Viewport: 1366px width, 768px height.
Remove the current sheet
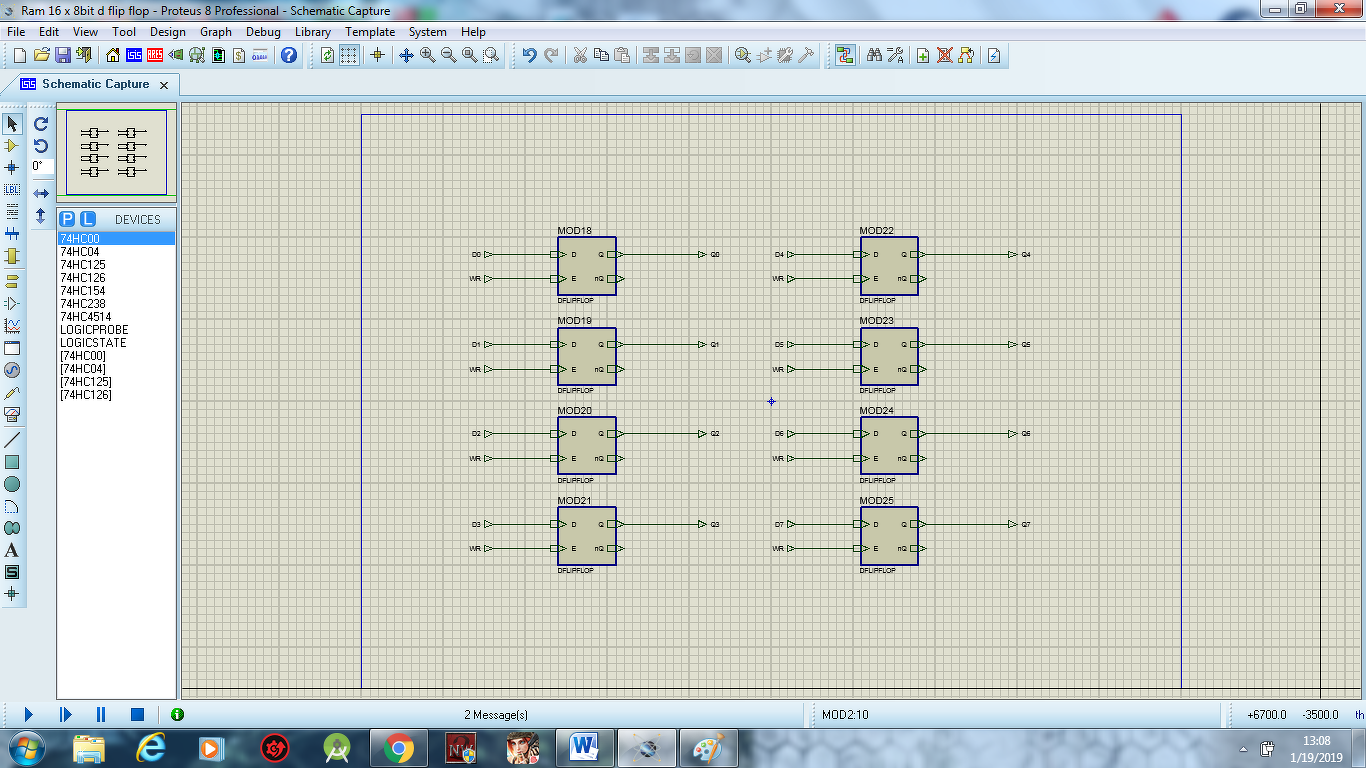(x=944, y=55)
